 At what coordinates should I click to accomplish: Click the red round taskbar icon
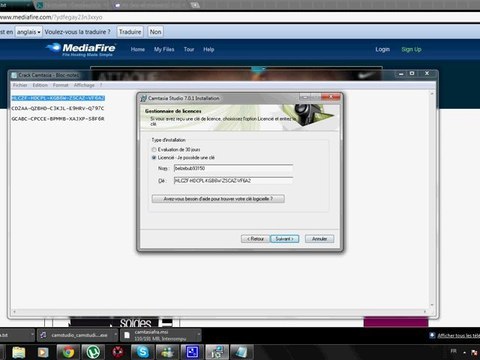[x=118, y=352]
